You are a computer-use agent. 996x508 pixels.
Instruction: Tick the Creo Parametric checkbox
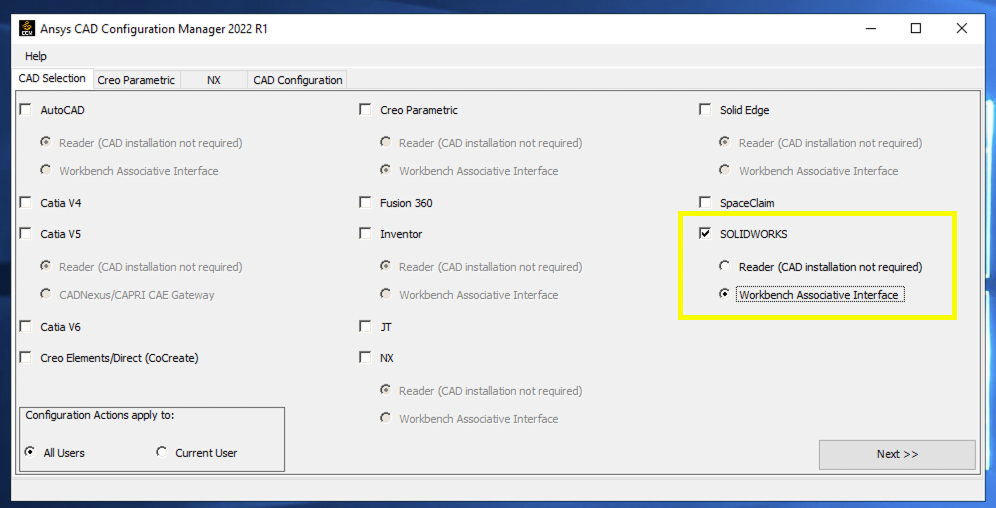coord(365,110)
